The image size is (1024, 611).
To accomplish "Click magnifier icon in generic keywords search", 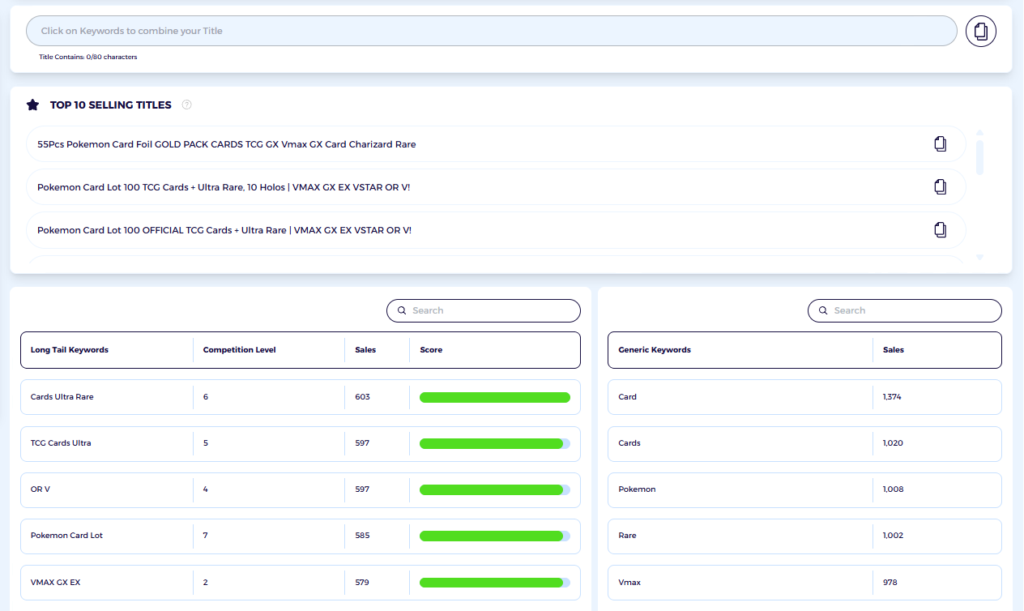I will click(823, 311).
